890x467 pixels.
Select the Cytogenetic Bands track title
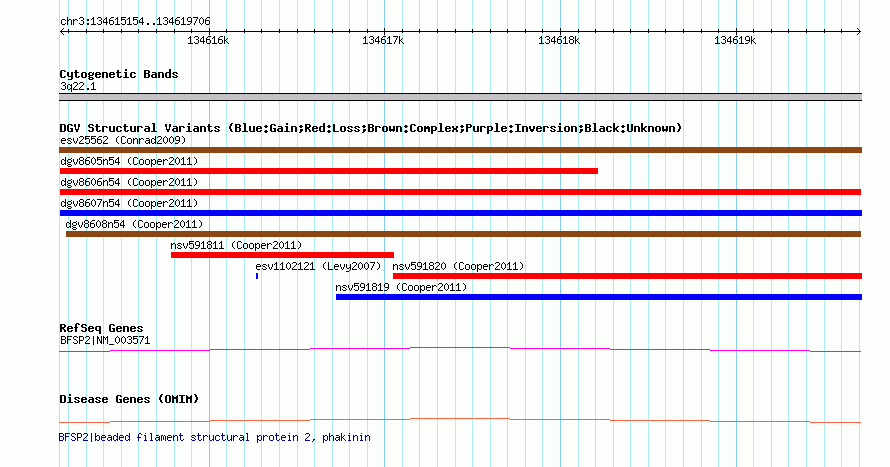(119, 74)
